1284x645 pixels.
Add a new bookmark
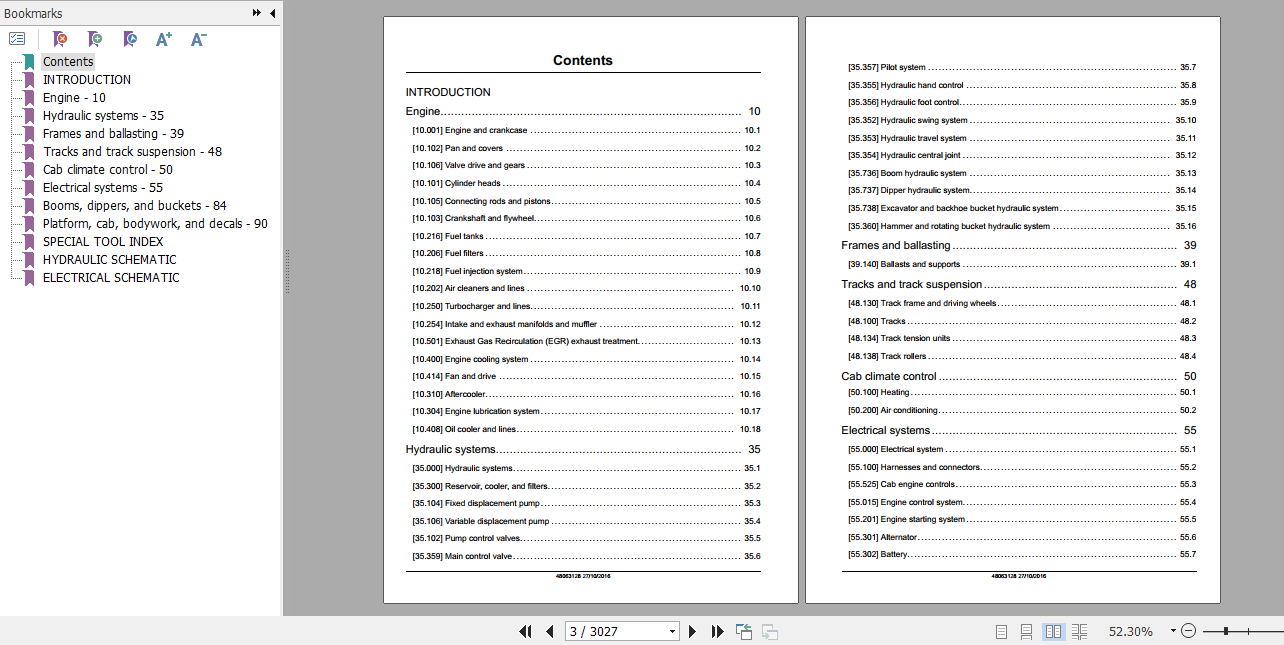tap(94, 39)
